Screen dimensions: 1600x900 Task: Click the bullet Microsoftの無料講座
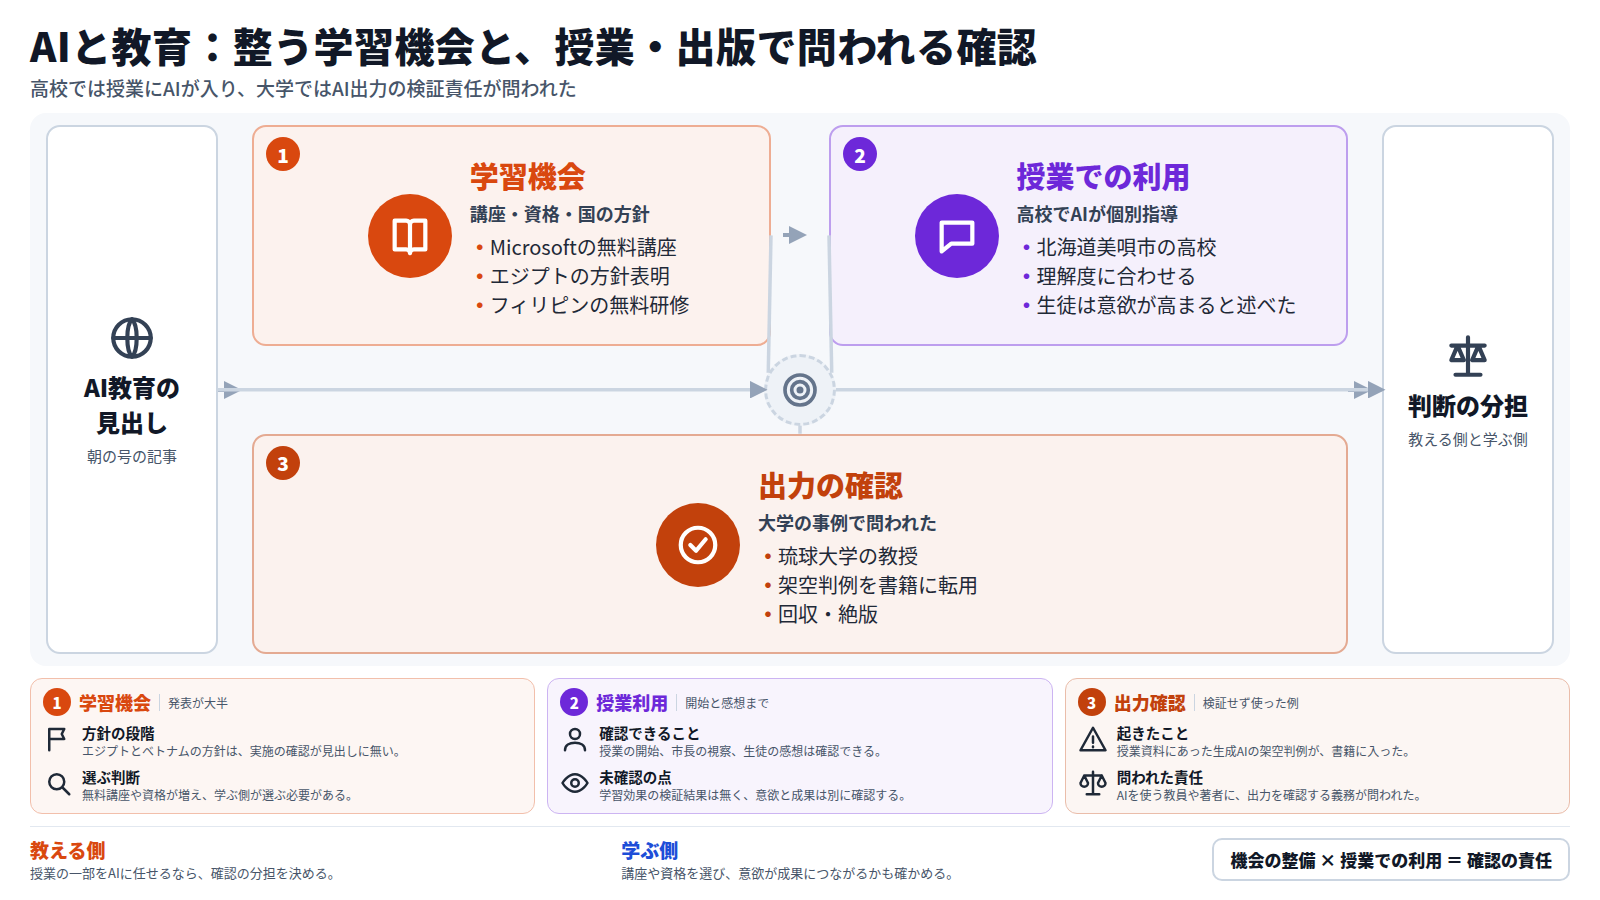(x=583, y=247)
